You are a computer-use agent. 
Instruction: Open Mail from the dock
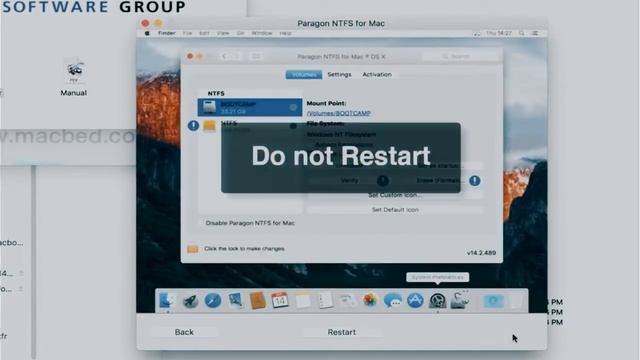(236, 301)
